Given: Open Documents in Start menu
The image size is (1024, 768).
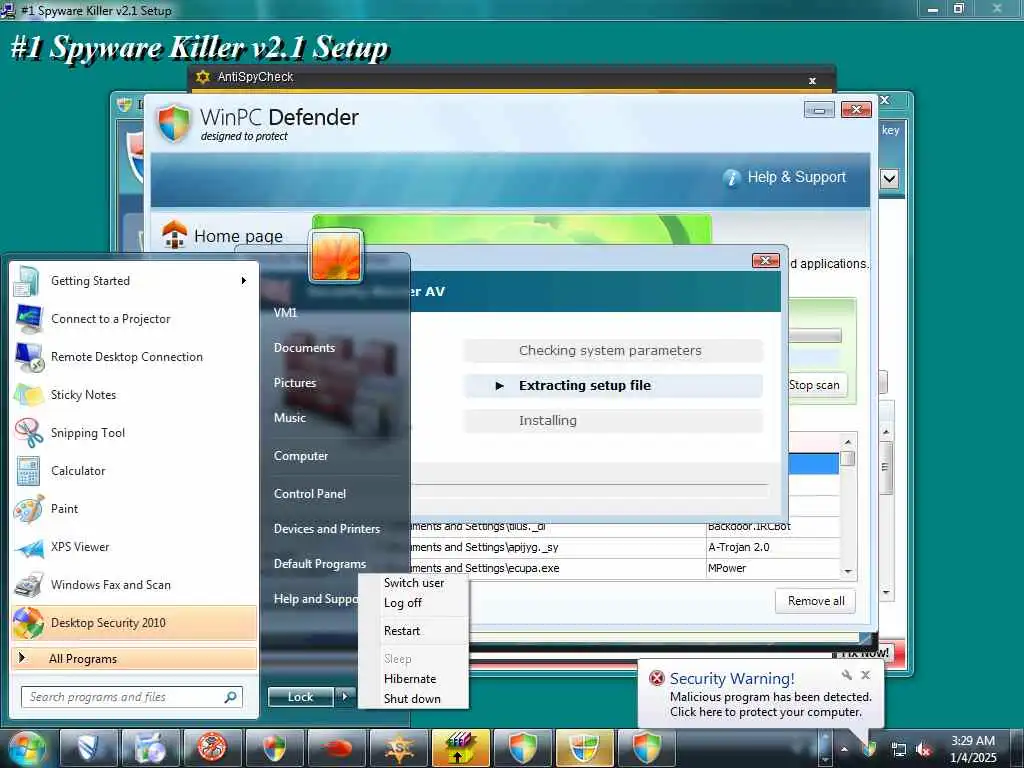Looking at the screenshot, I should [x=304, y=348].
